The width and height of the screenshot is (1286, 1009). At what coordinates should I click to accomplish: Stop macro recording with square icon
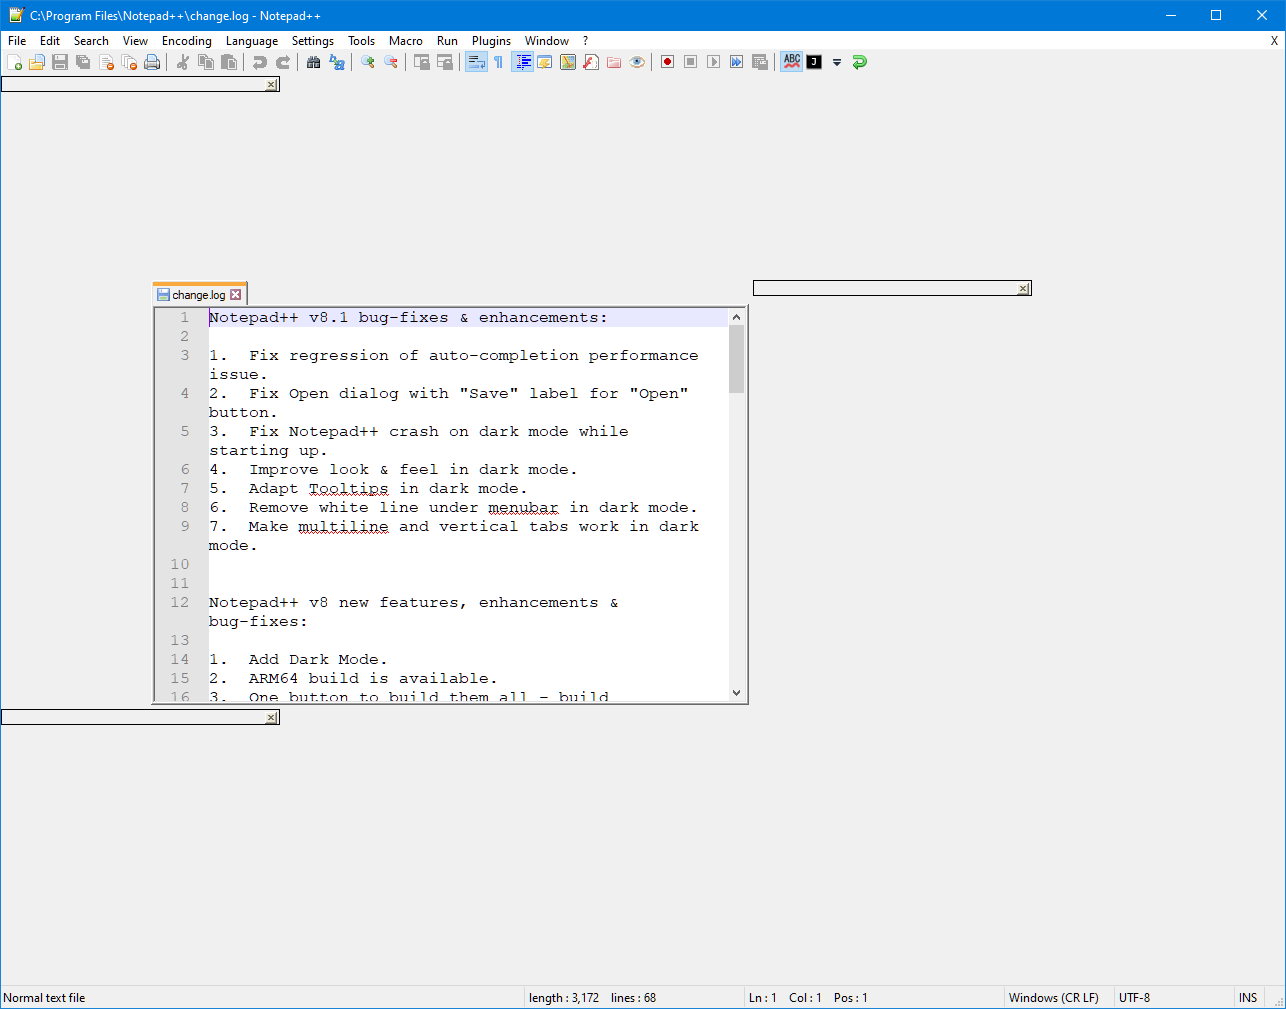[x=691, y=62]
